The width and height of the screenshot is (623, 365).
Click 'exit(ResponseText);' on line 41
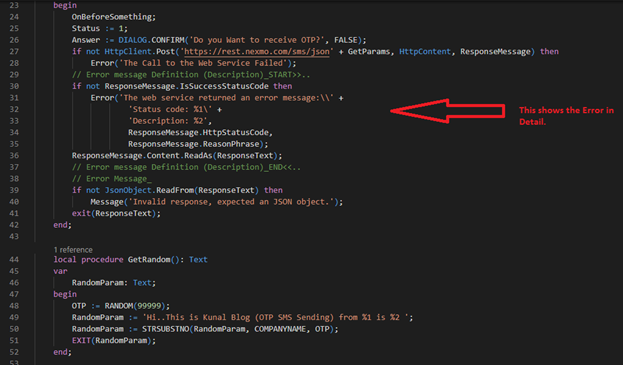click(x=116, y=213)
